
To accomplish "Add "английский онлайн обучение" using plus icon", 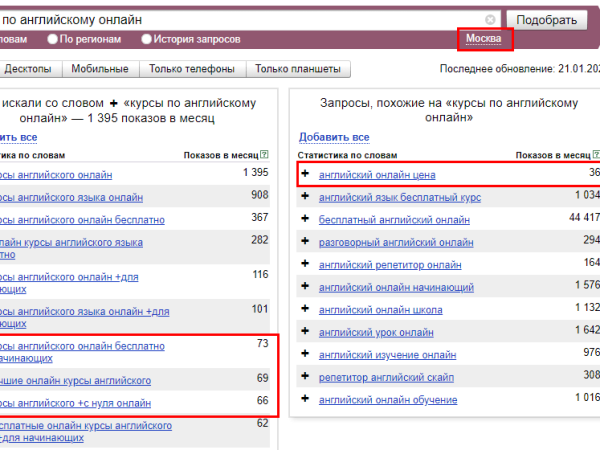I will [x=305, y=400].
